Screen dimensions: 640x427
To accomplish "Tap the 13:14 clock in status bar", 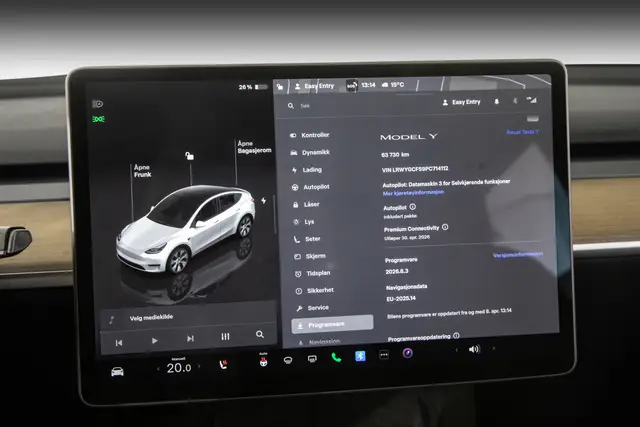I will click(x=368, y=85).
